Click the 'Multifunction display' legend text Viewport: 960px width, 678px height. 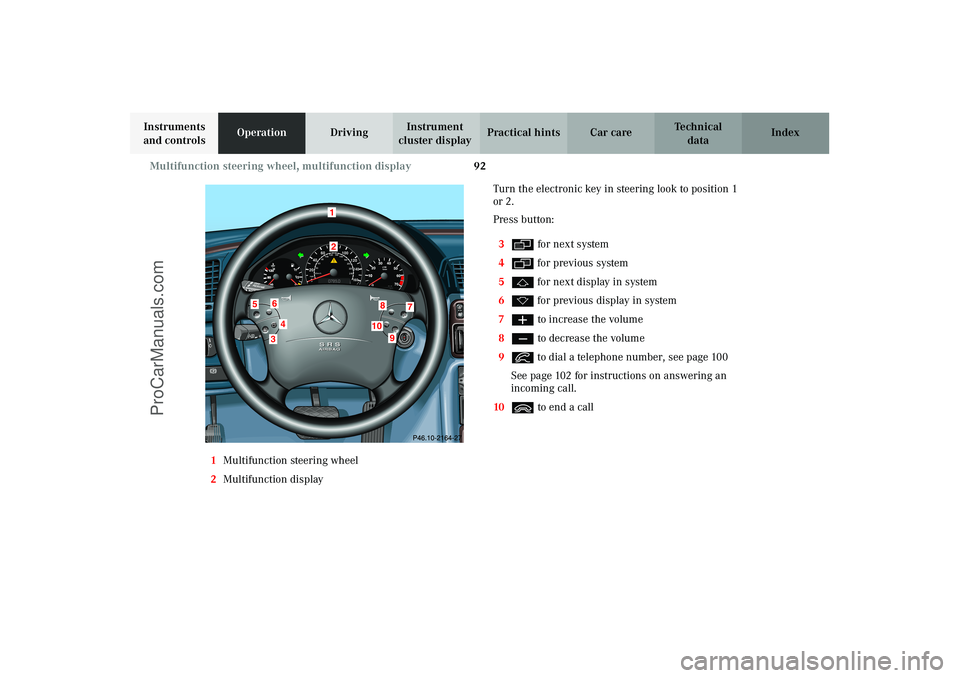click(273, 480)
